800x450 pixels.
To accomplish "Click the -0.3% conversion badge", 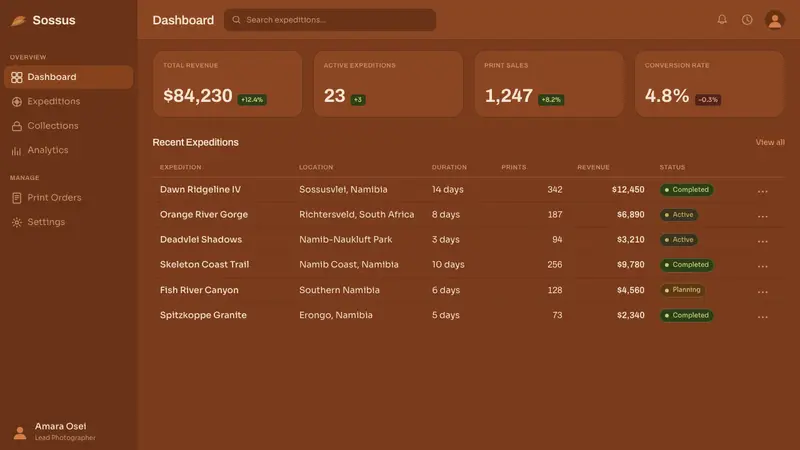I will pyautogui.click(x=708, y=99).
